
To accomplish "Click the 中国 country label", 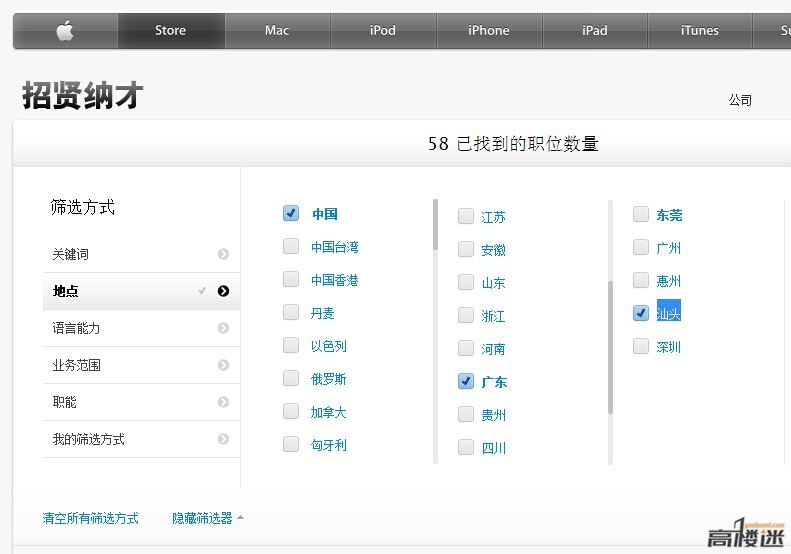I will click(x=324, y=214).
